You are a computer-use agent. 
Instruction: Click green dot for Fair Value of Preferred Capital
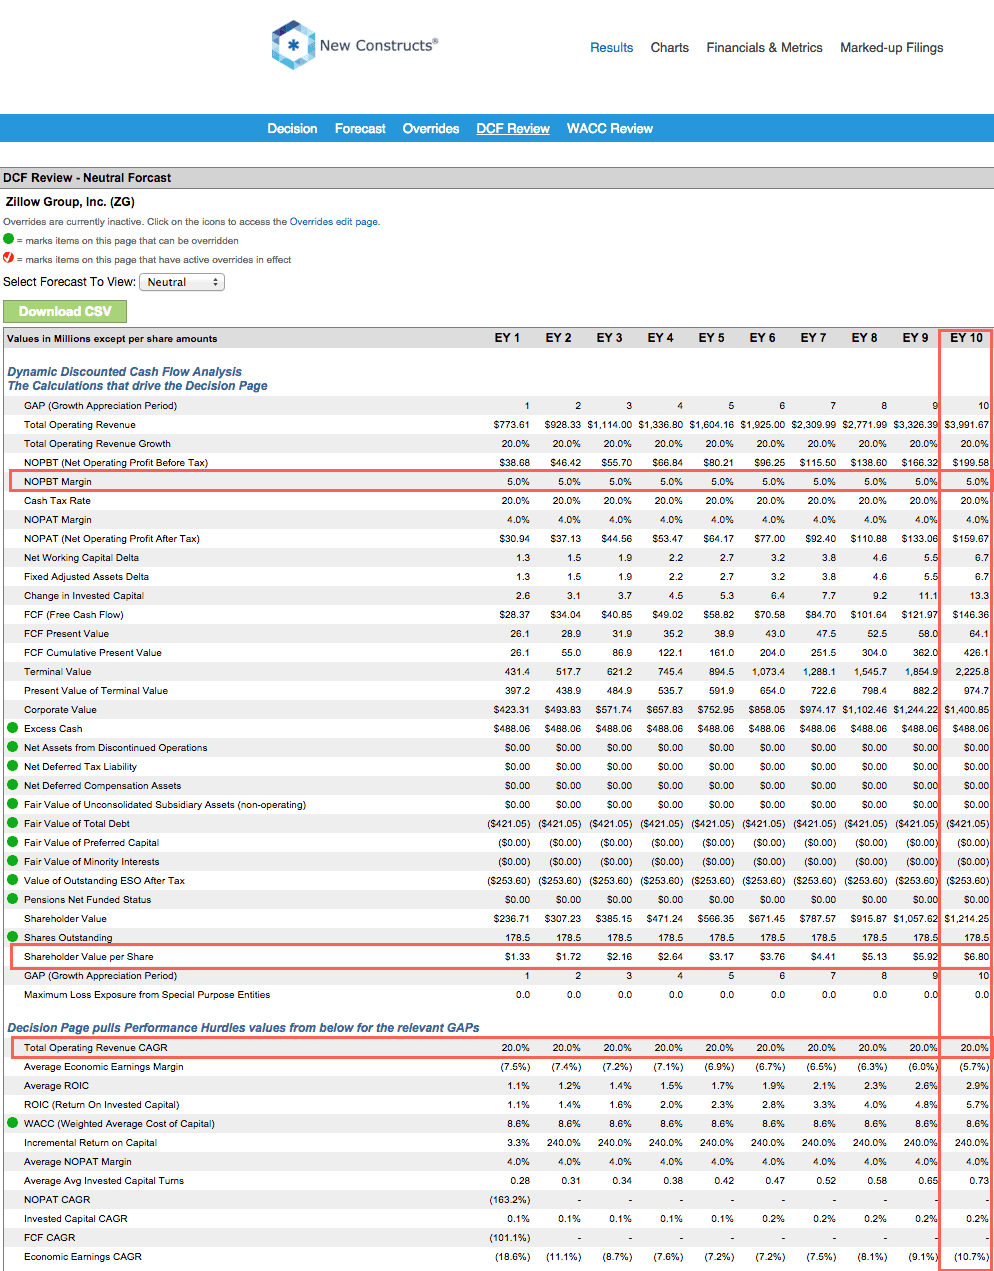tap(13, 842)
